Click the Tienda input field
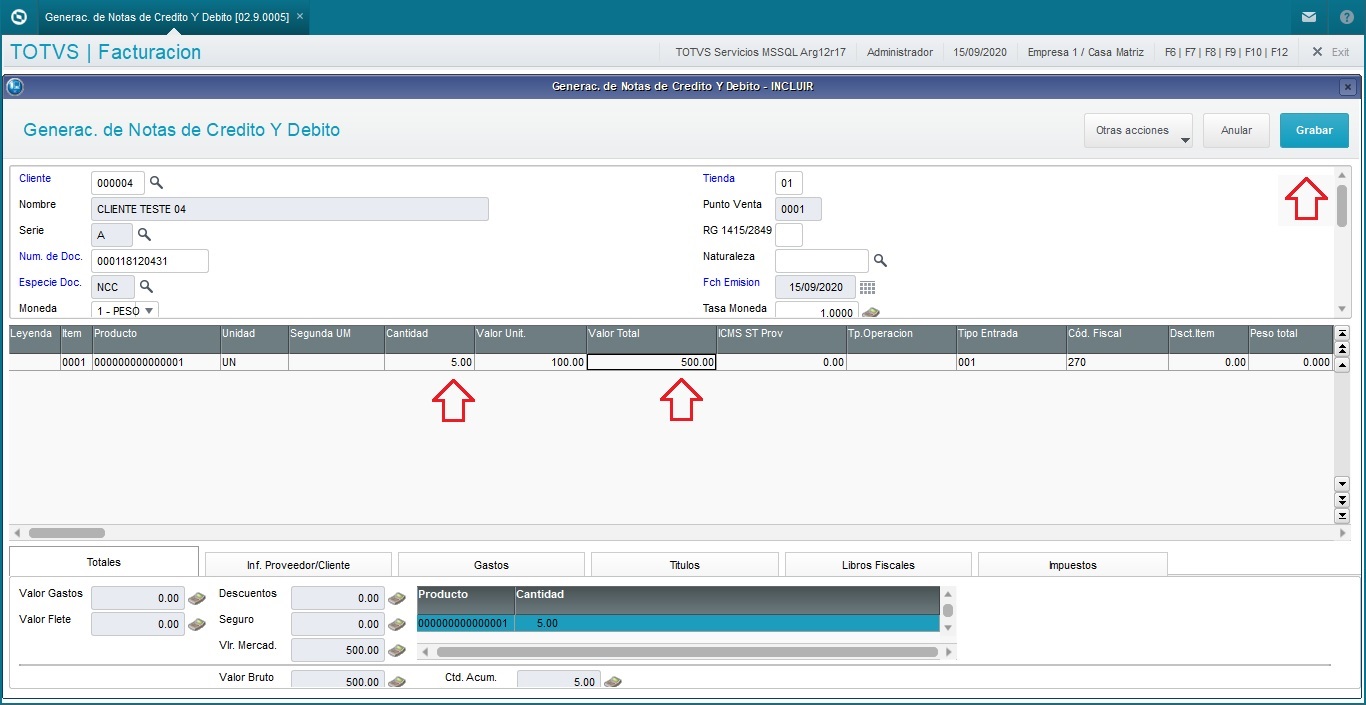Screen dimensions: 1366x705 coord(789,183)
